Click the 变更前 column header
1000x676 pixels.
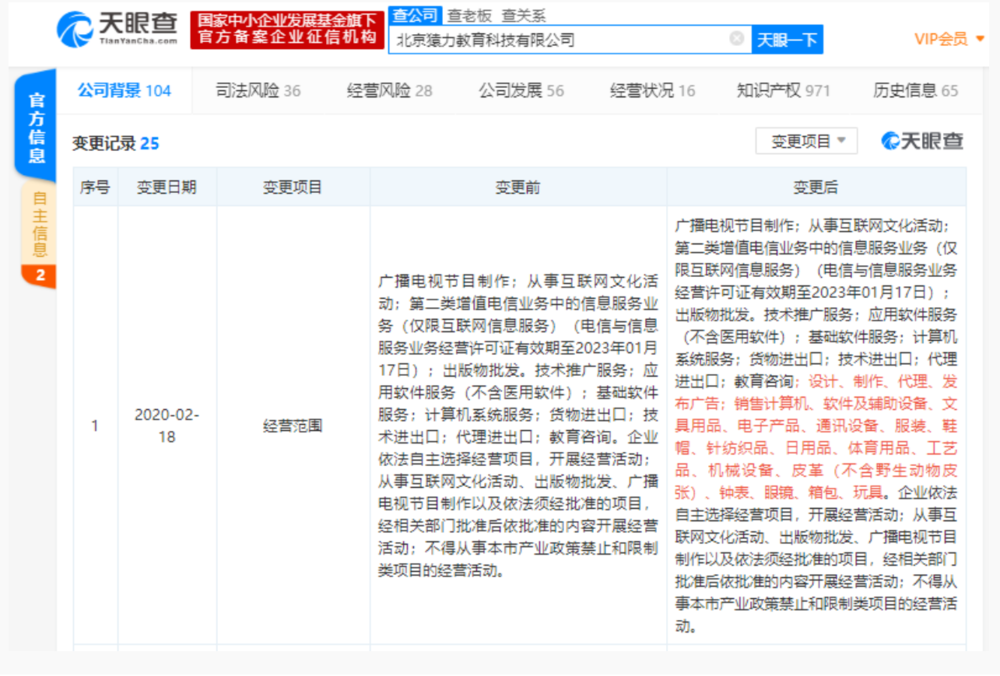pos(518,187)
